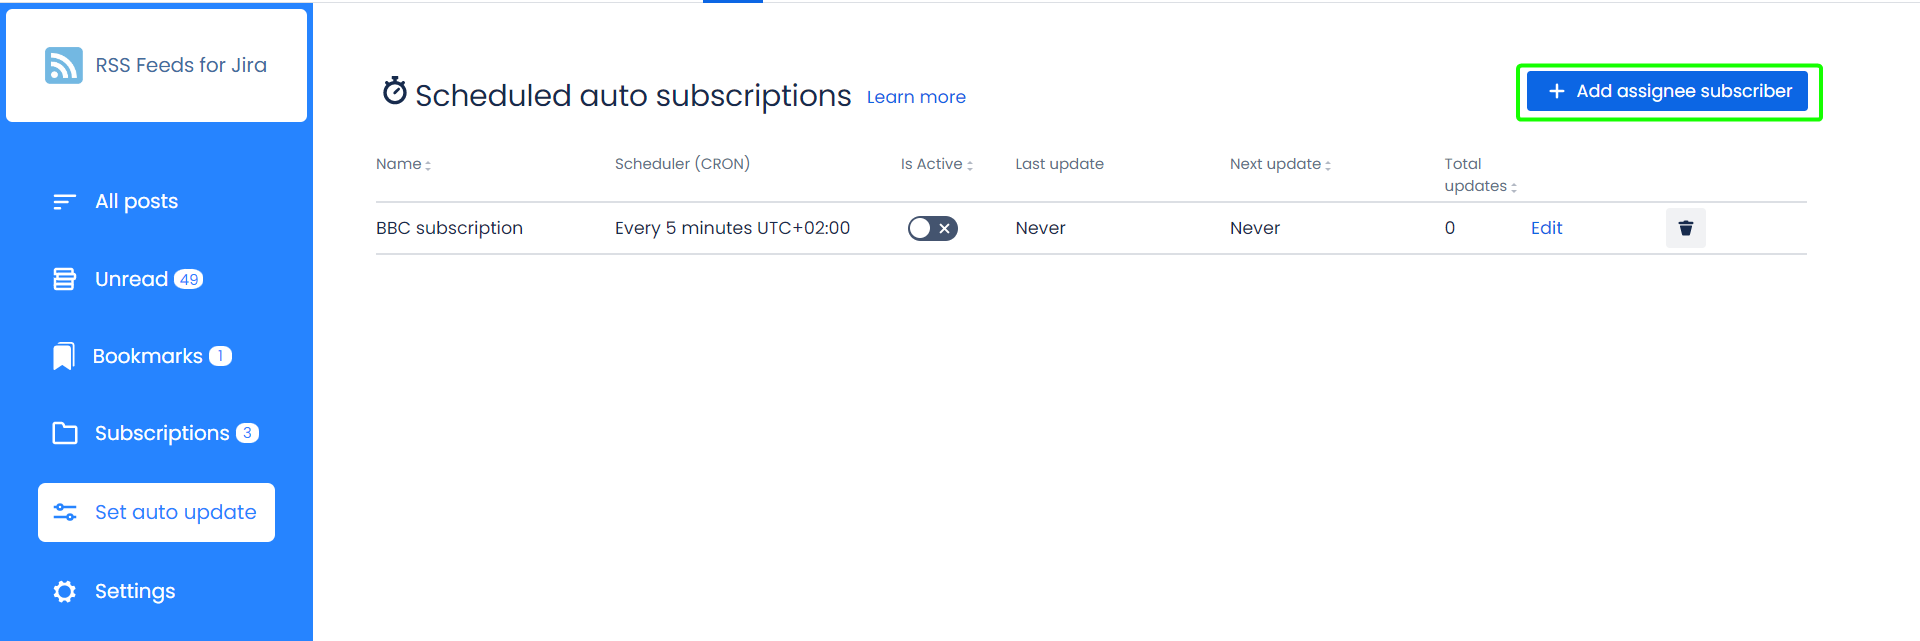The height and width of the screenshot is (641, 1920).
Task: Click the Settings gear icon
Action: point(65,591)
